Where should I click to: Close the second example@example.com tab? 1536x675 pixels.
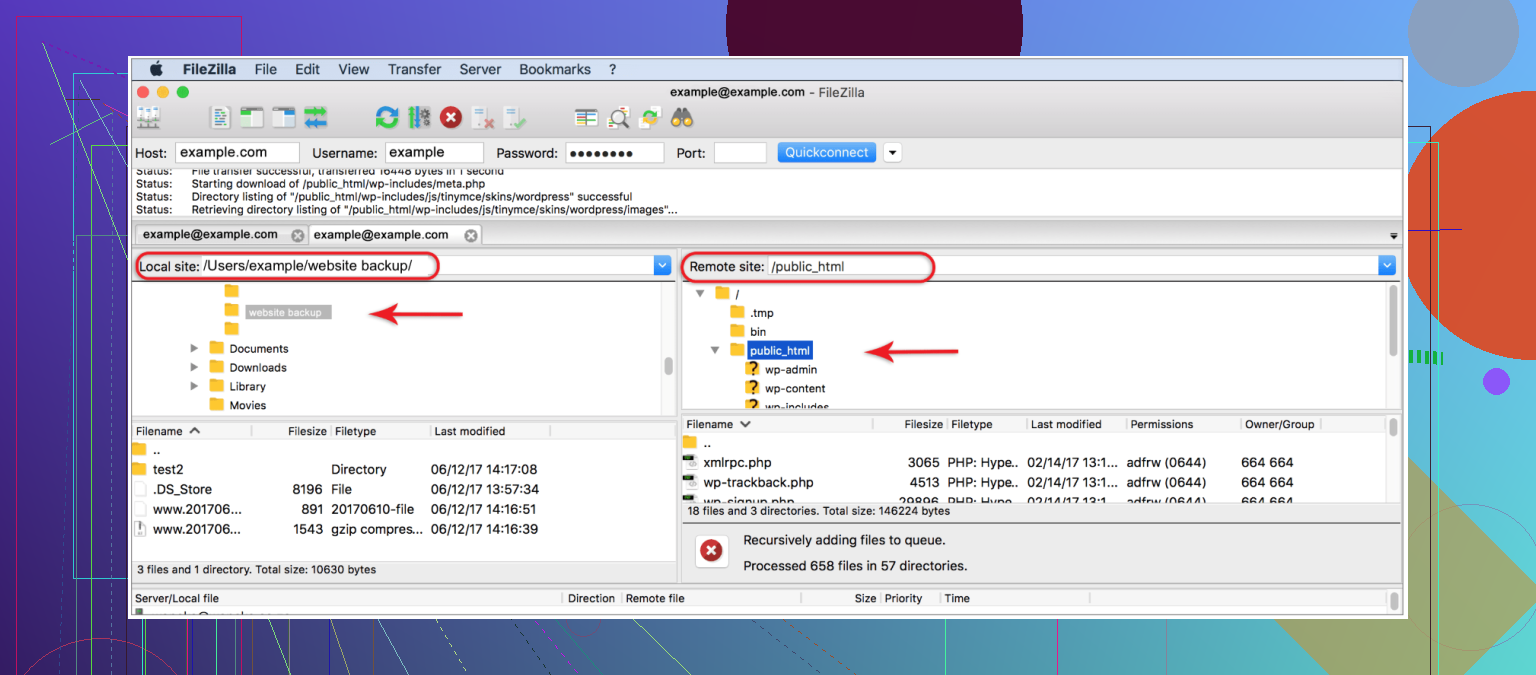(x=471, y=235)
